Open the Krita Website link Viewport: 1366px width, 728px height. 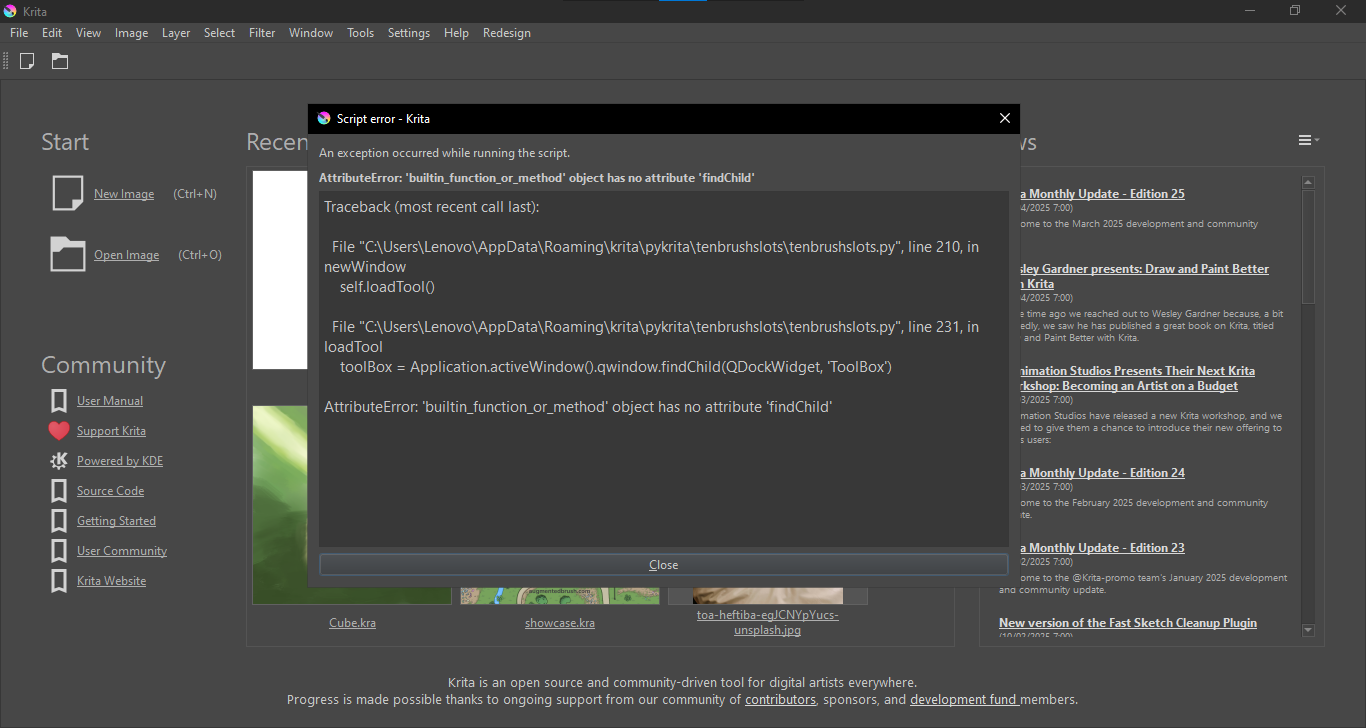111,581
